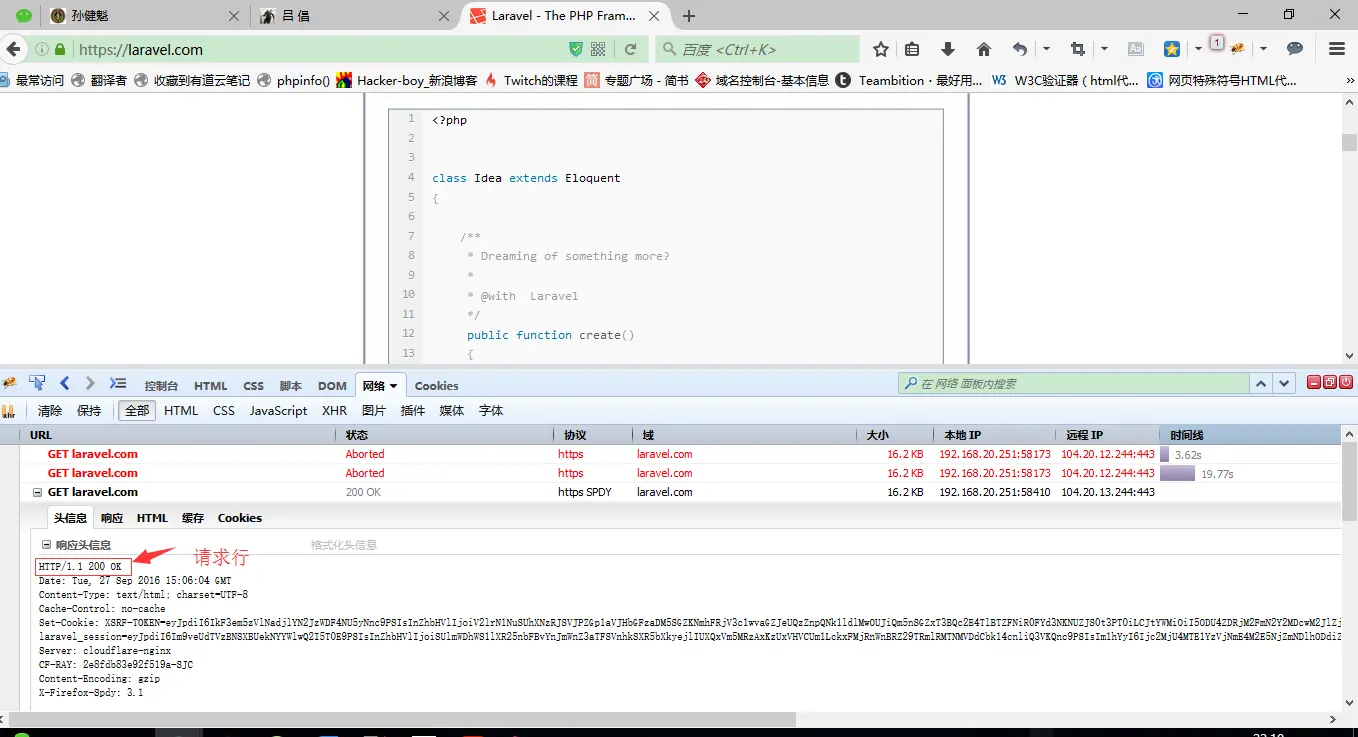Switch to the 控制台 panel tab
Image resolution: width=1358 pixels, height=737 pixels.
[x=161, y=386]
